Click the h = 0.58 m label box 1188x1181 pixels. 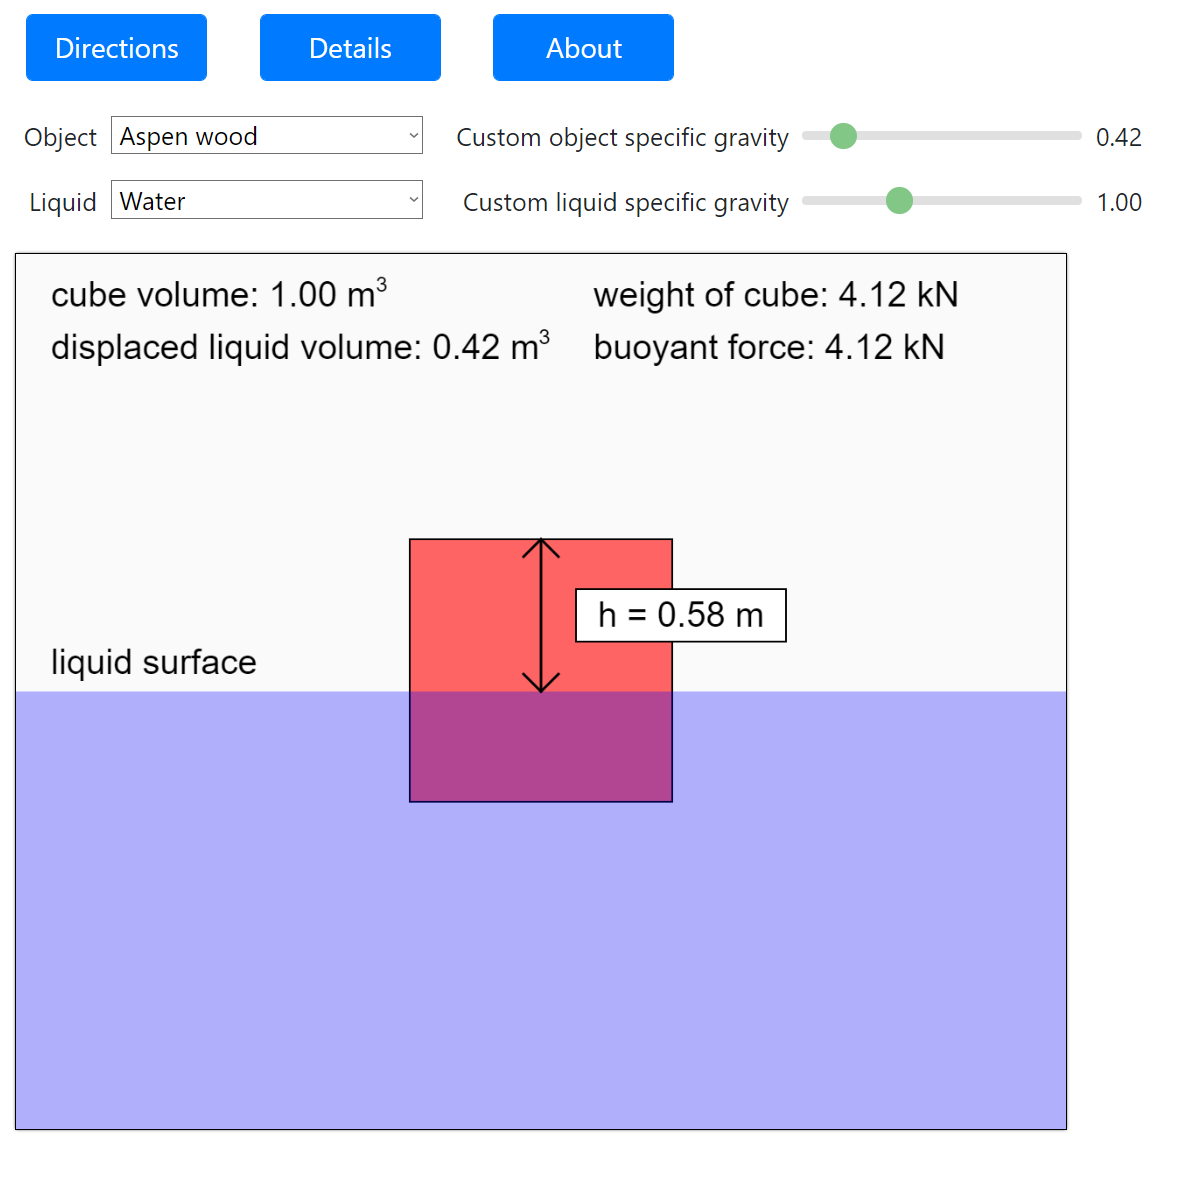681,615
